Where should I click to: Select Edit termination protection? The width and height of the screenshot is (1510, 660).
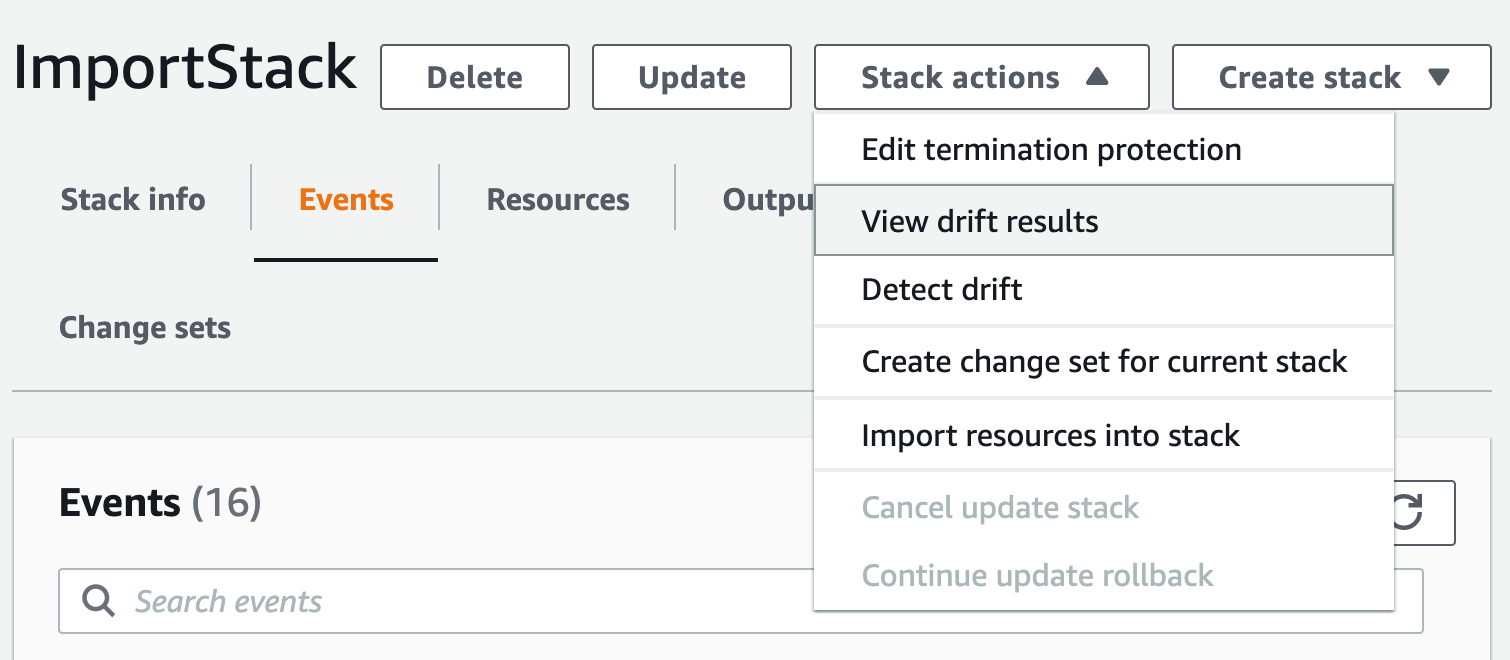[x=1051, y=148]
